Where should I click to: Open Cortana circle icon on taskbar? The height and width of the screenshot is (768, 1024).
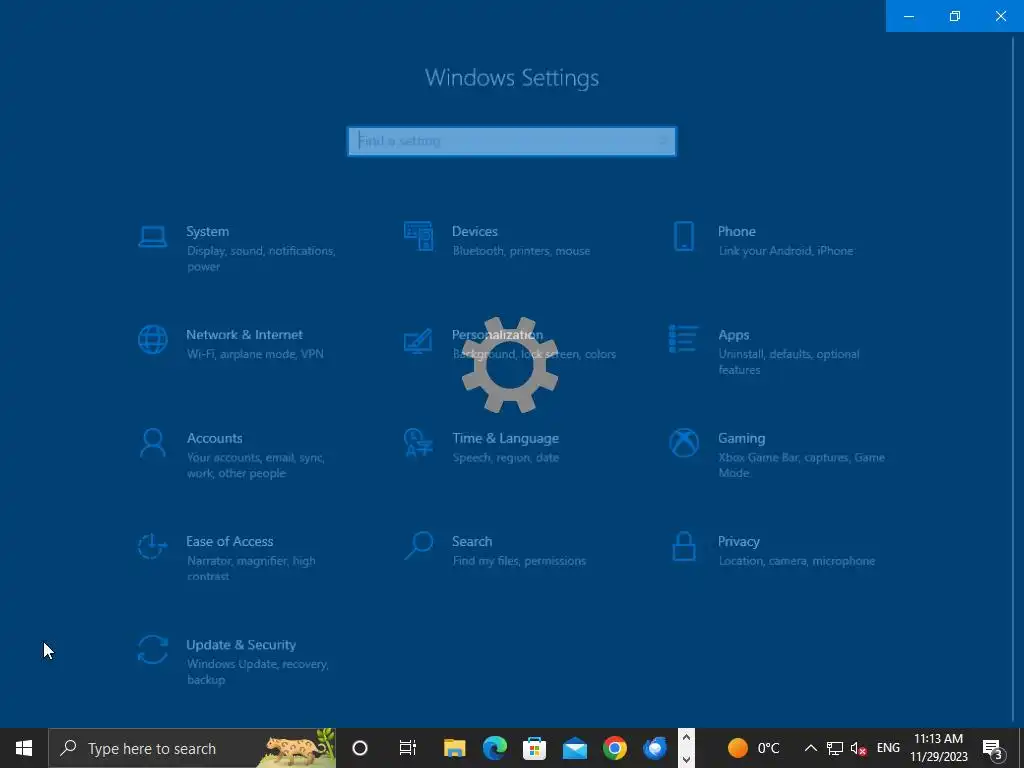pyautogui.click(x=360, y=748)
